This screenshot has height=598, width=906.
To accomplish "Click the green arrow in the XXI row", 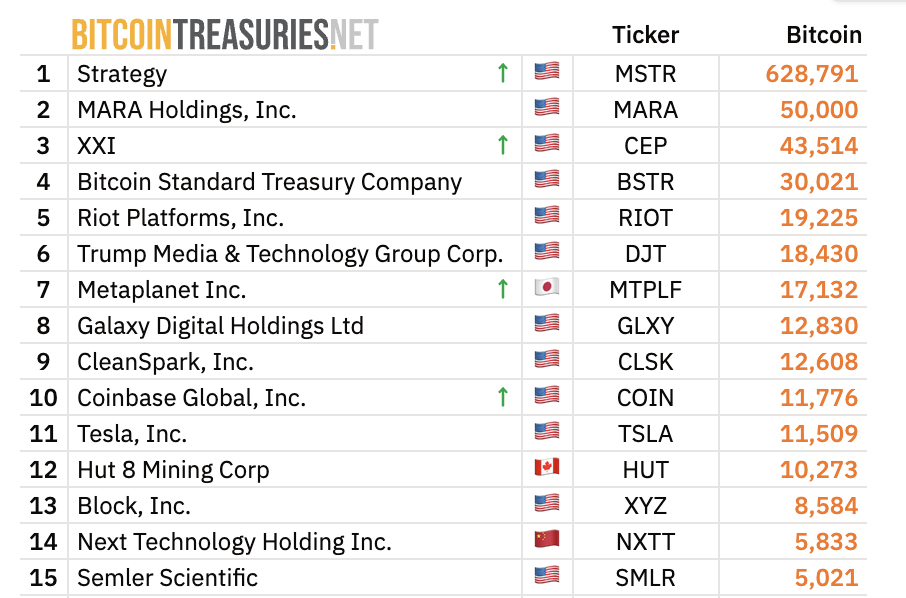I will point(503,145).
